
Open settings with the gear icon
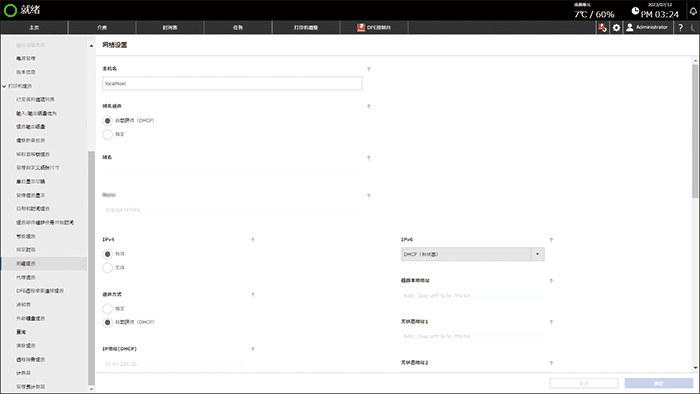pos(616,28)
